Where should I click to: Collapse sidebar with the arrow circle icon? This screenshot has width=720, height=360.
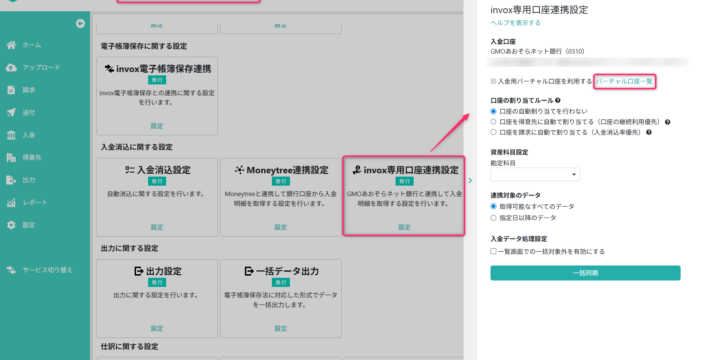tap(80, 24)
